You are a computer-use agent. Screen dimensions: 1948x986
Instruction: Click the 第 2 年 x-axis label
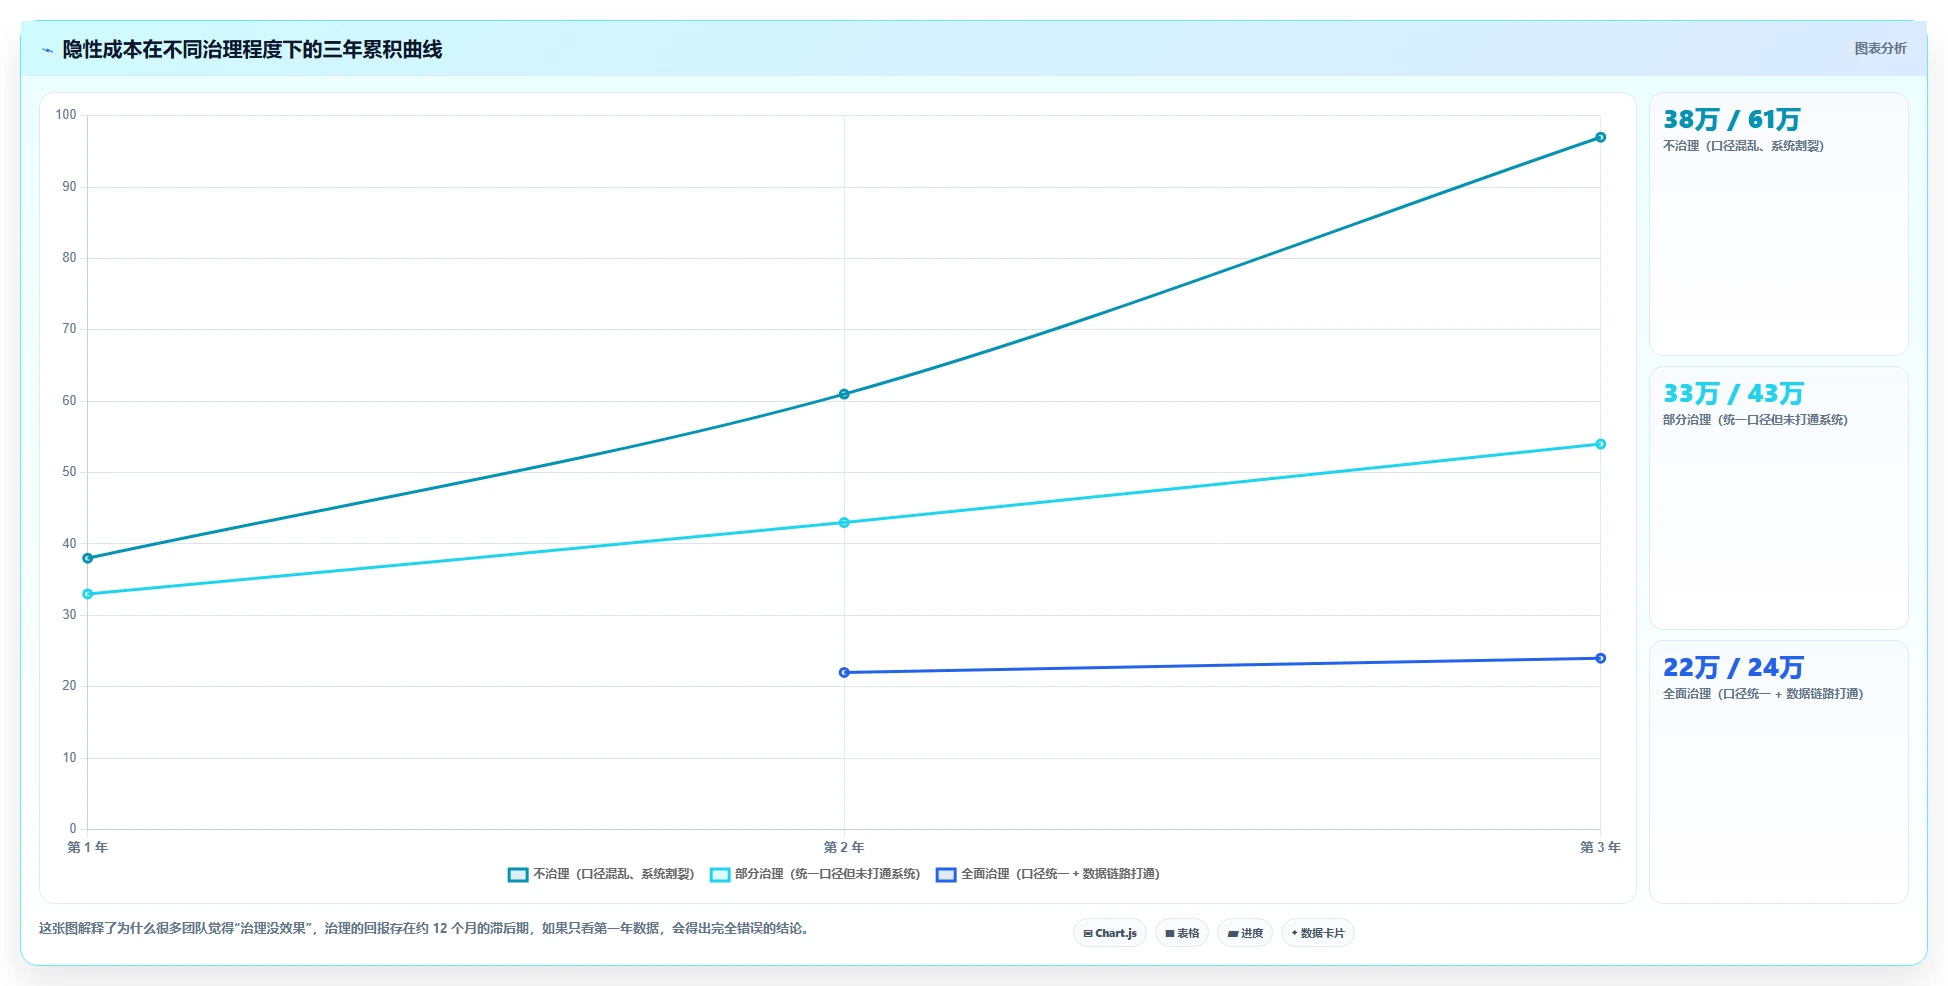pos(844,847)
